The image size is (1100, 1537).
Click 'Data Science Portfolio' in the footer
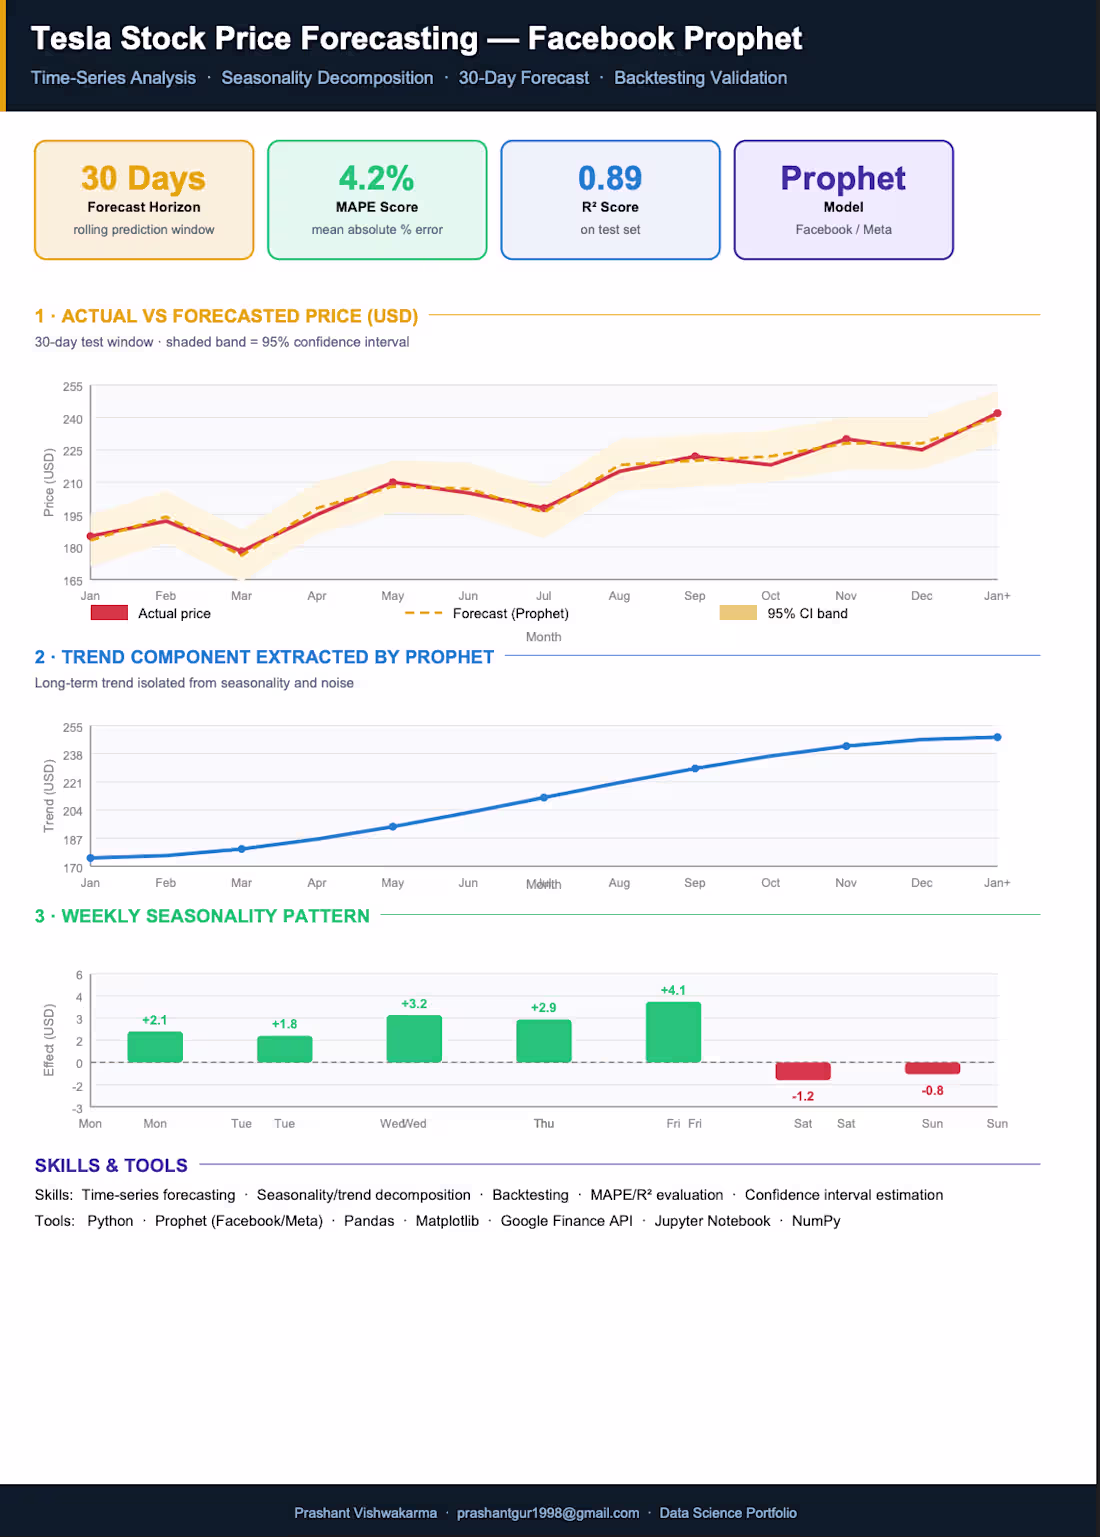728,1513
